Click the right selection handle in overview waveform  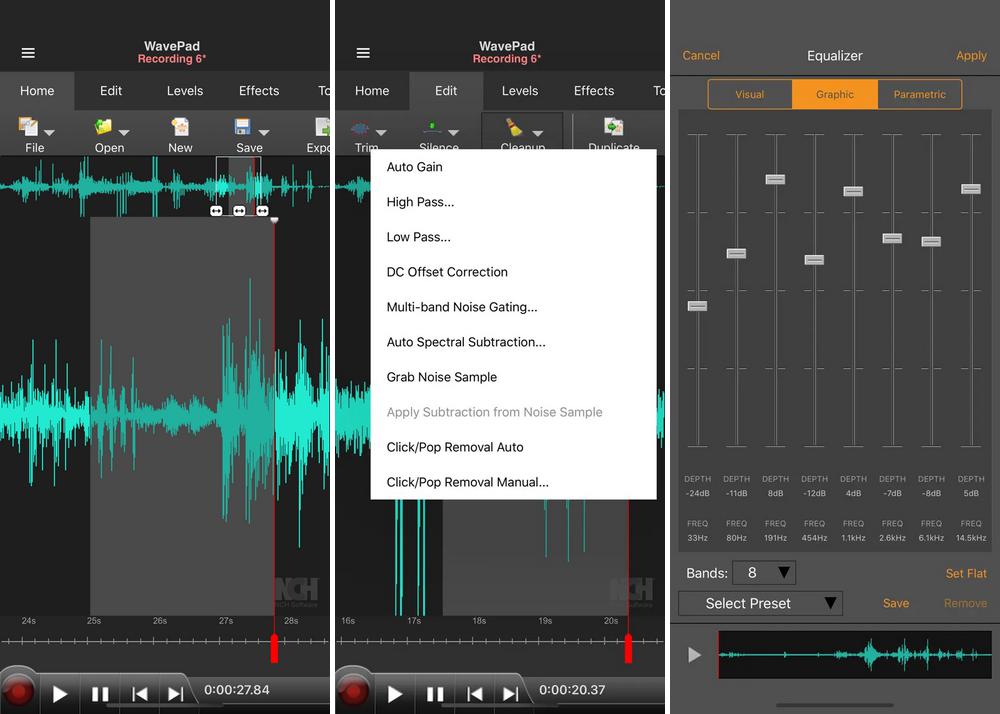(262, 210)
